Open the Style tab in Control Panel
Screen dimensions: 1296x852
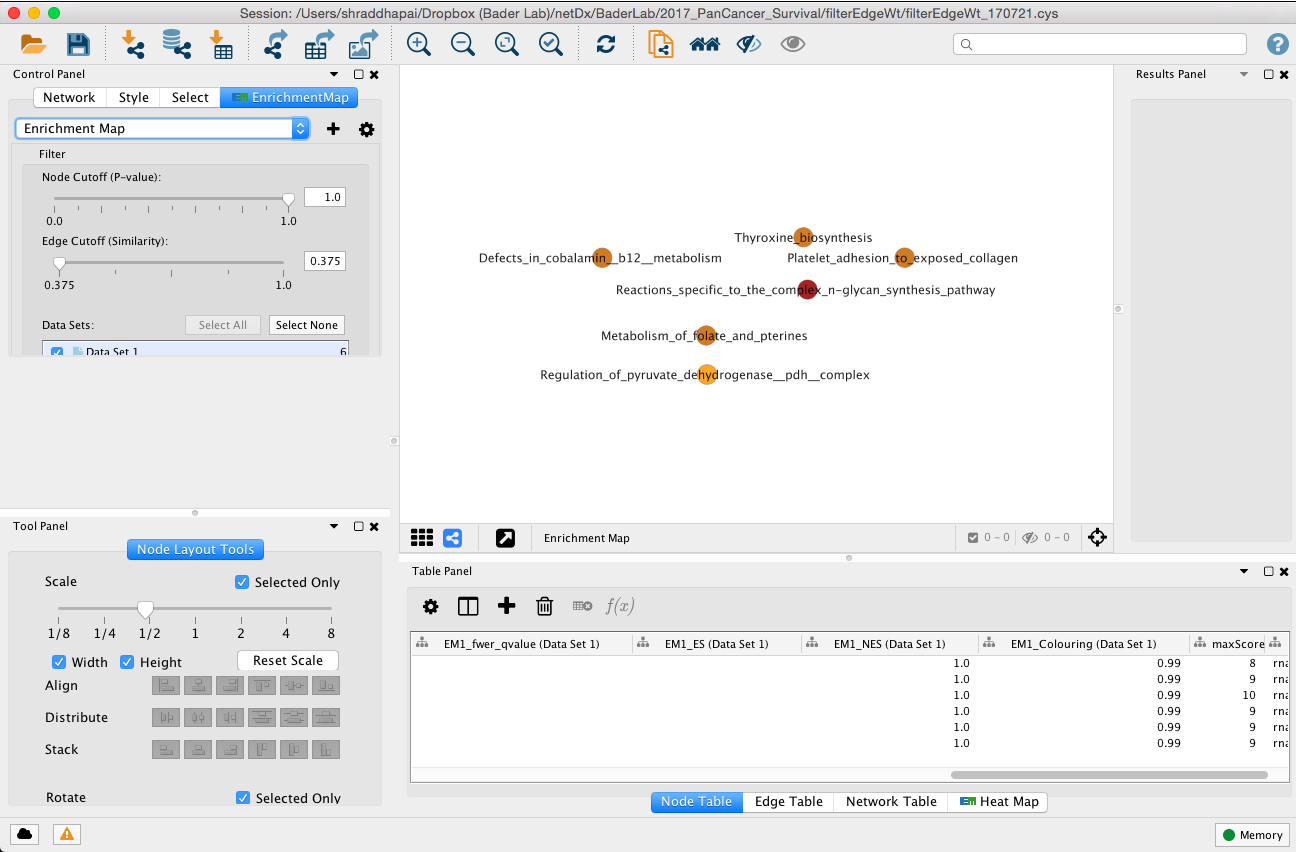[x=132, y=97]
